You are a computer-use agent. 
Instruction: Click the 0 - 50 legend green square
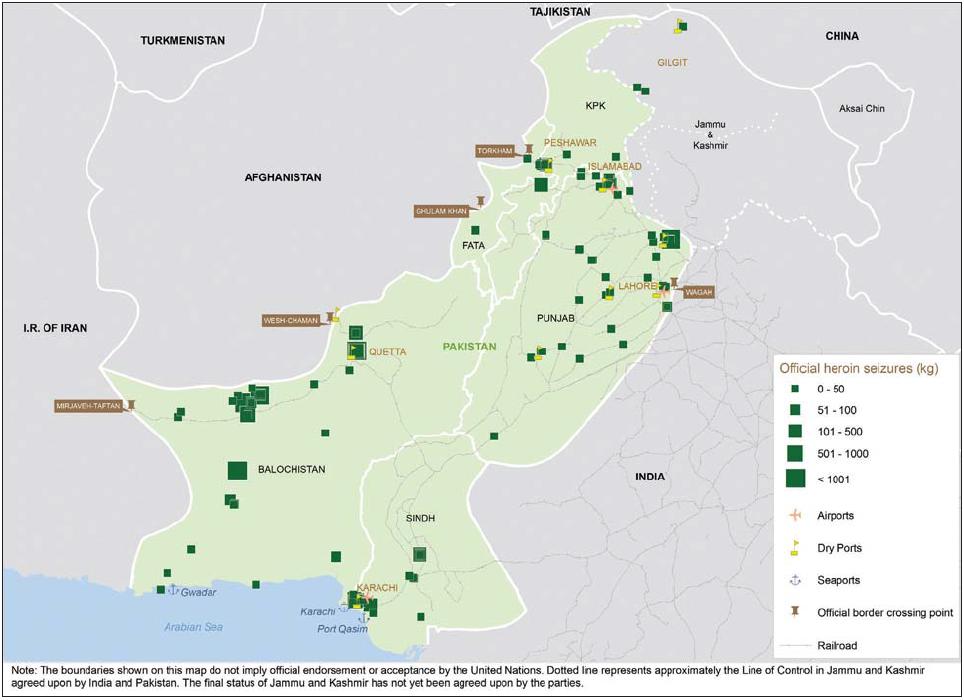[x=795, y=388]
